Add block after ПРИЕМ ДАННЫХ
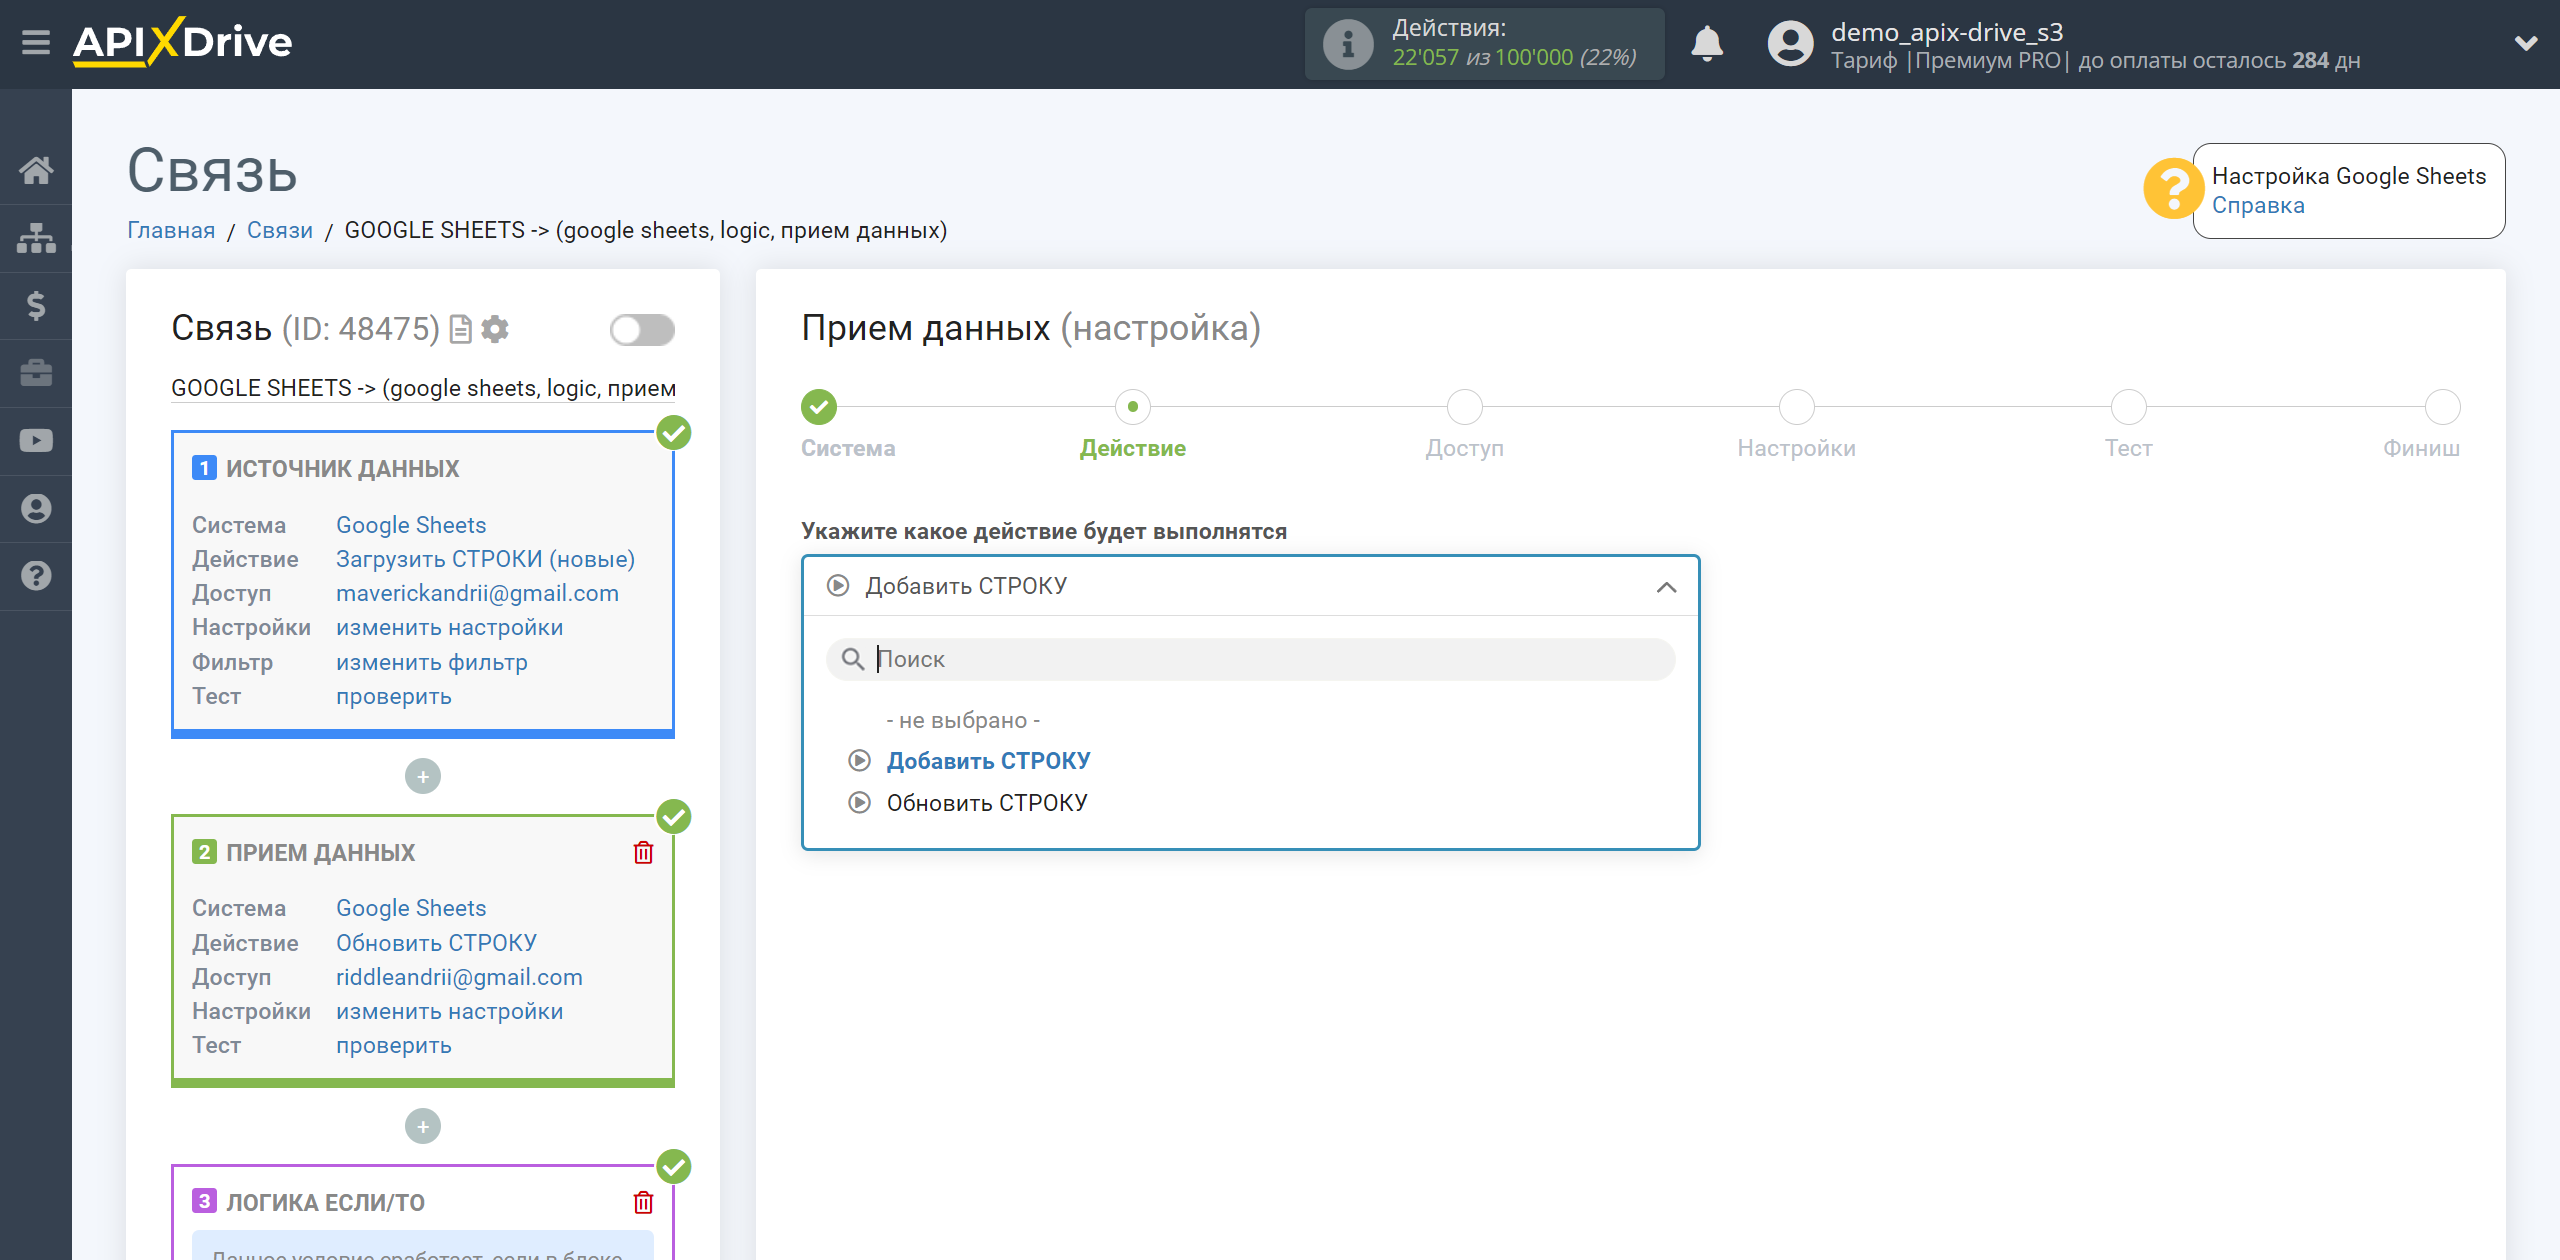 click(423, 1126)
